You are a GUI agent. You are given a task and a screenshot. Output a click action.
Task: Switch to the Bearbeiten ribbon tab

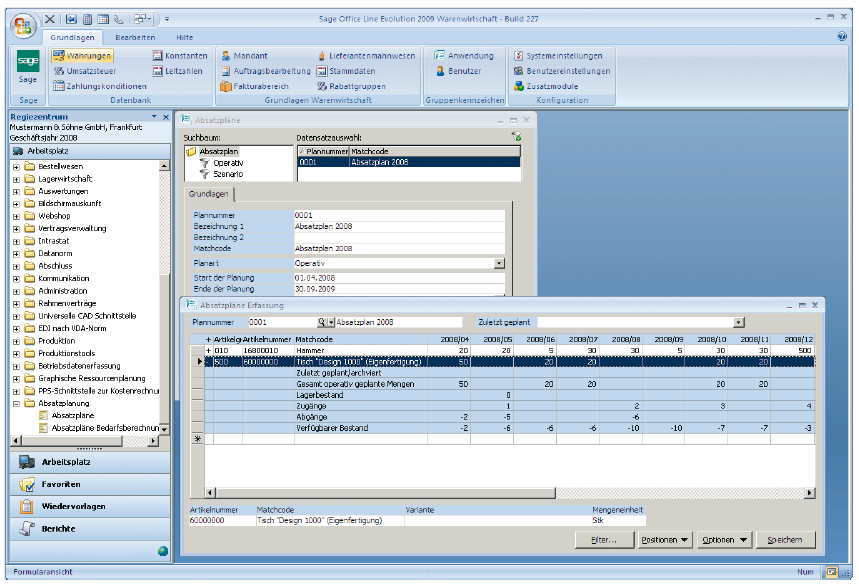click(x=134, y=36)
